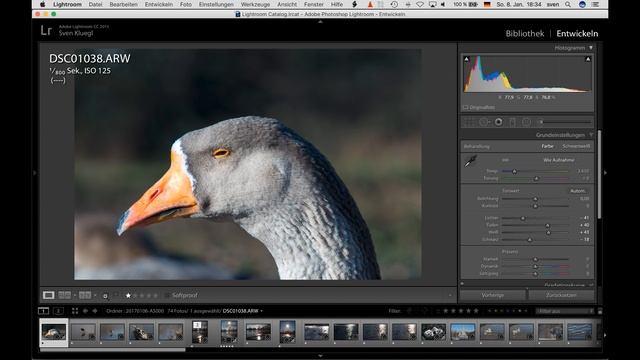Expand the left panel group

35,173
